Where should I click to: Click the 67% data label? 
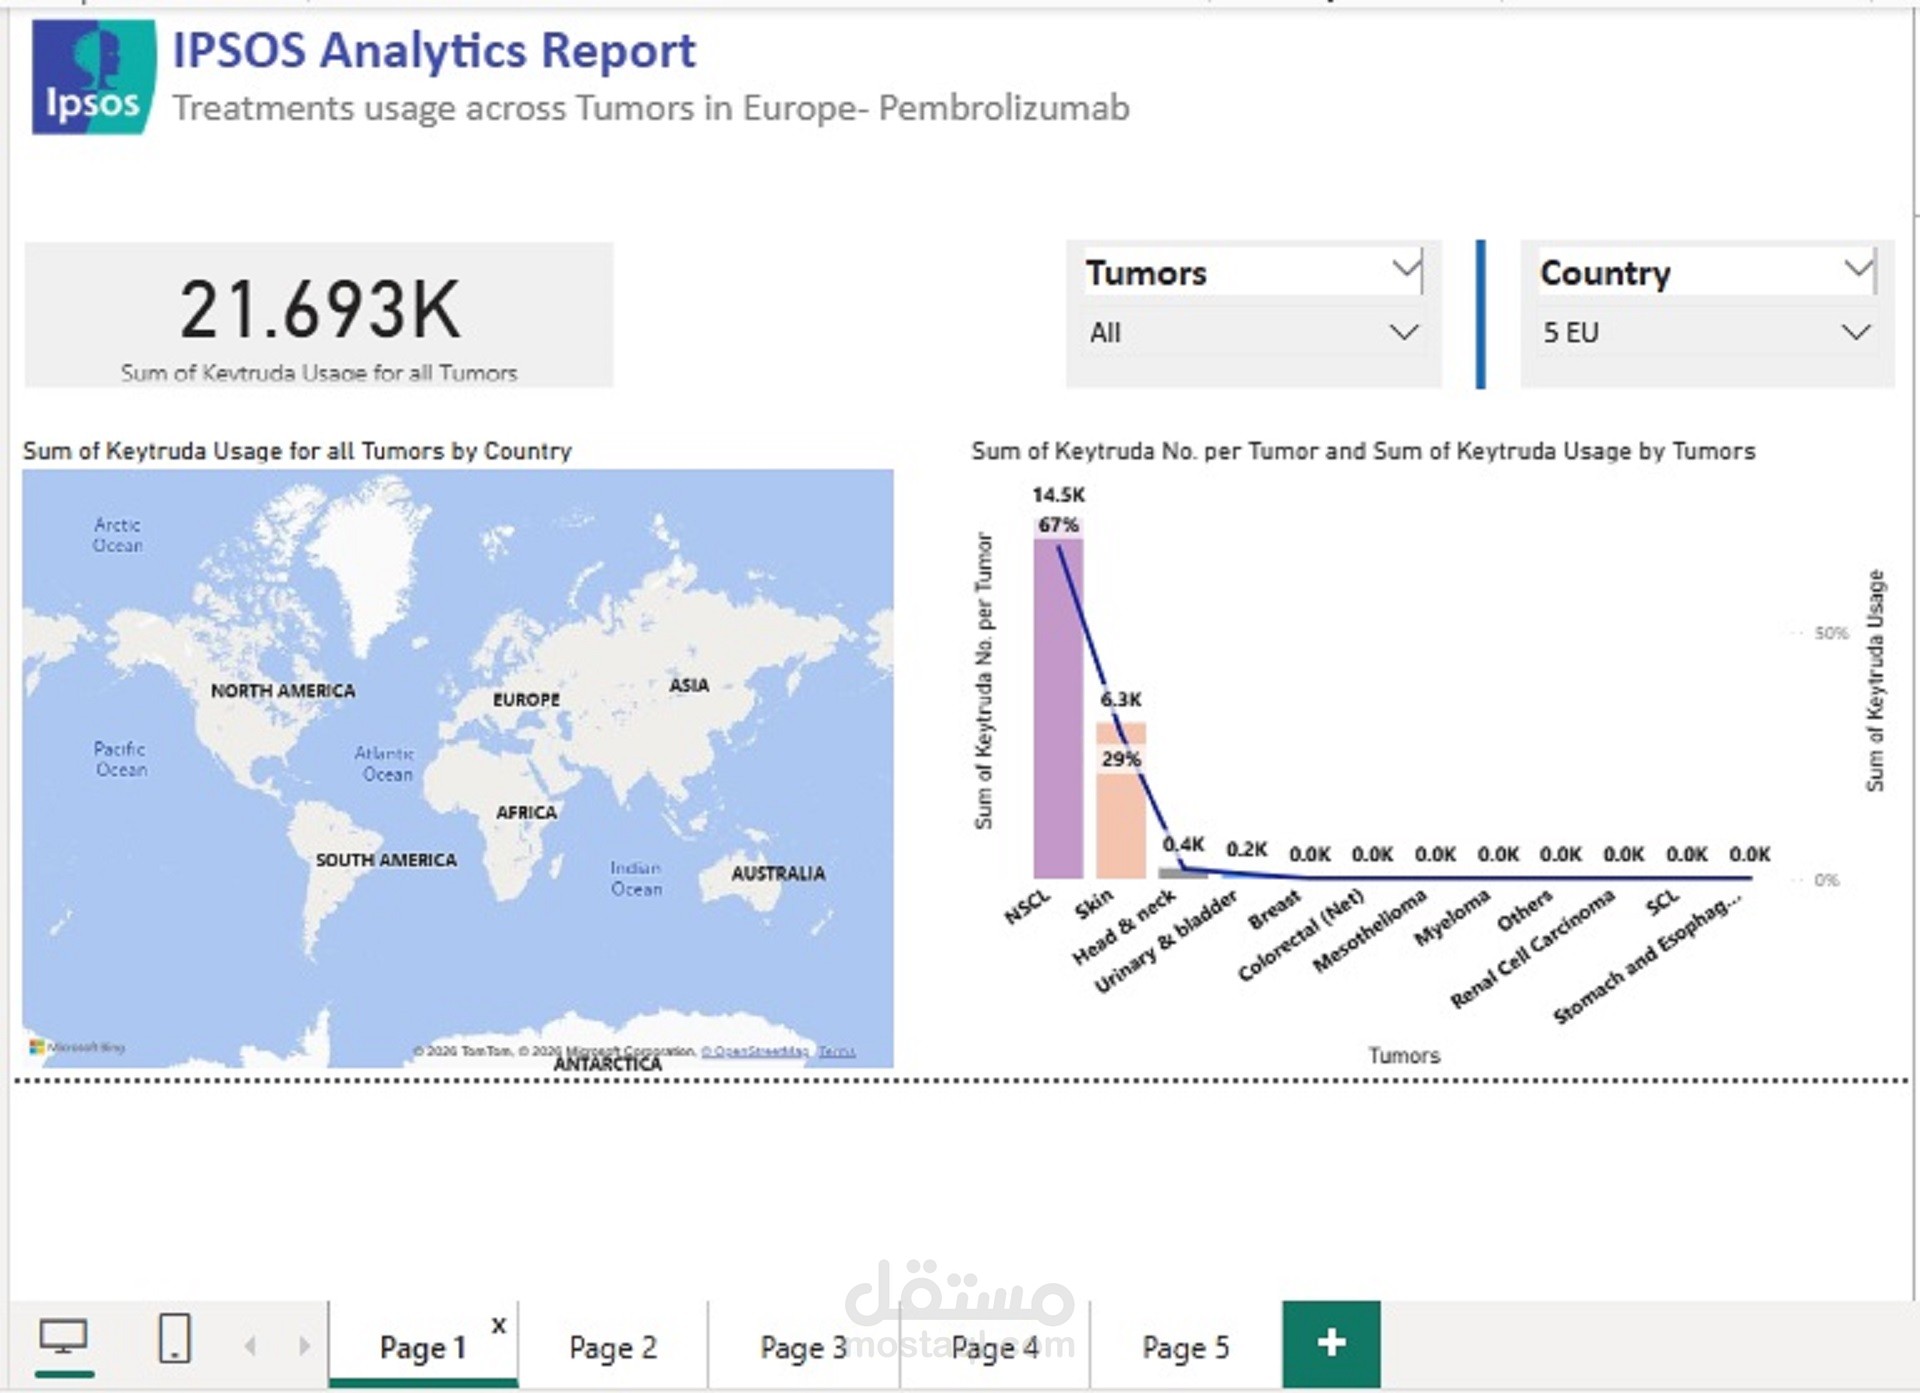coord(1058,525)
